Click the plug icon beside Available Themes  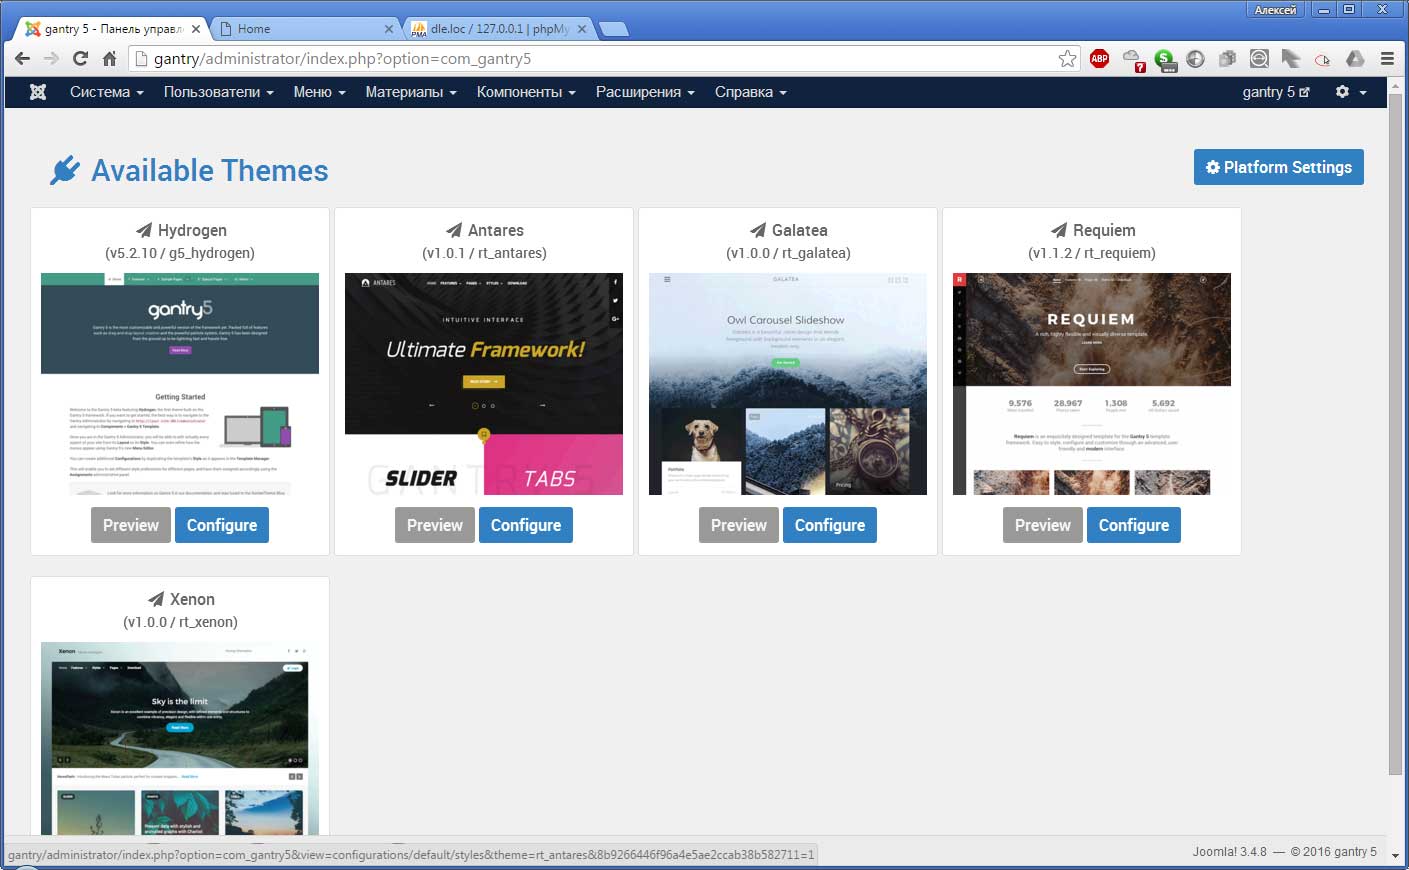tap(65, 170)
